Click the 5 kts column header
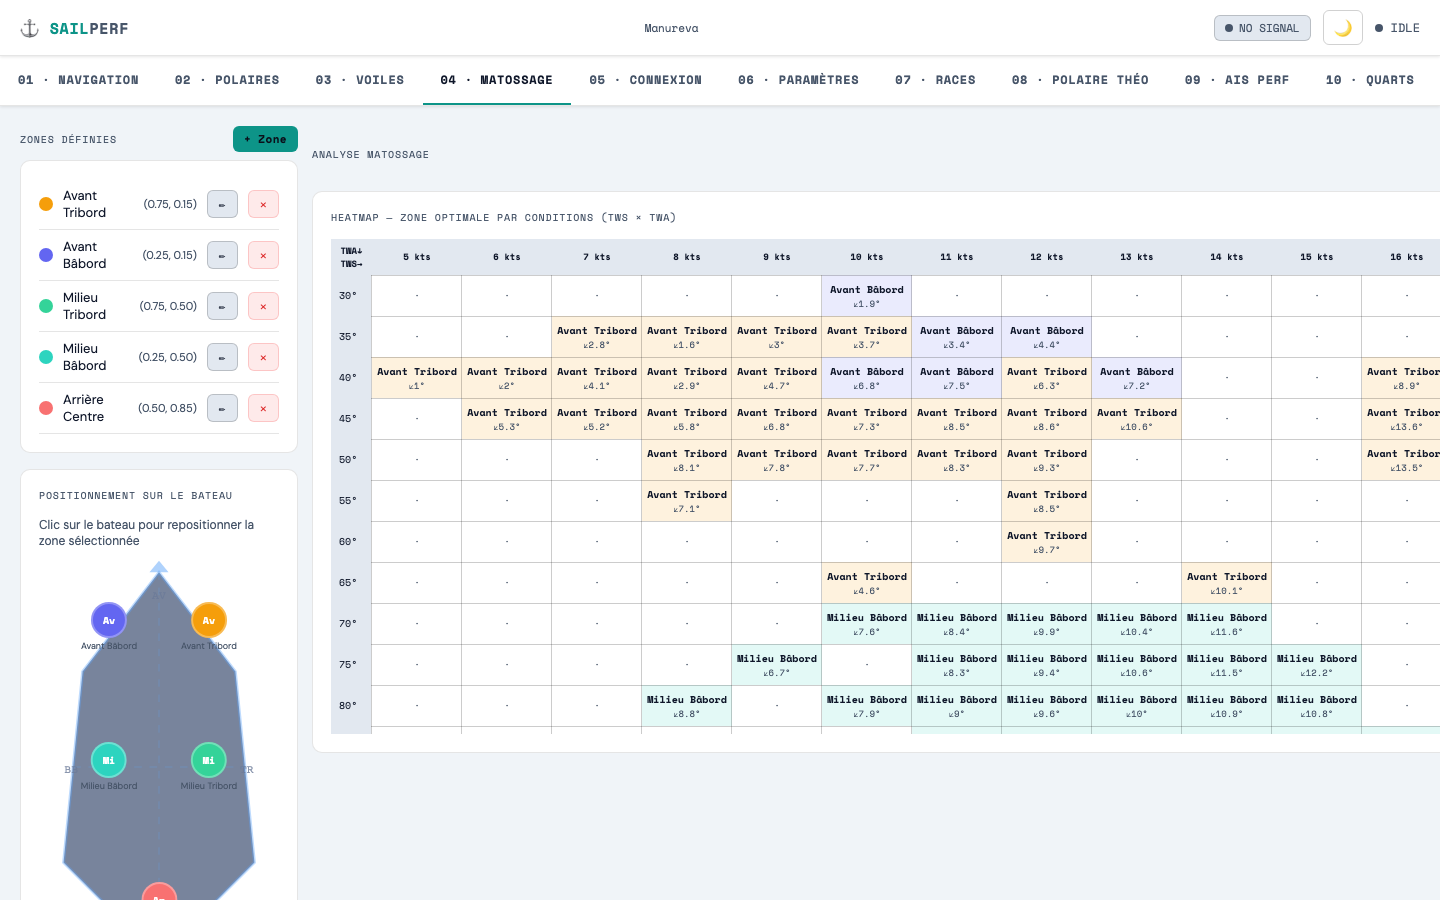This screenshot has width=1440, height=900. (417, 257)
